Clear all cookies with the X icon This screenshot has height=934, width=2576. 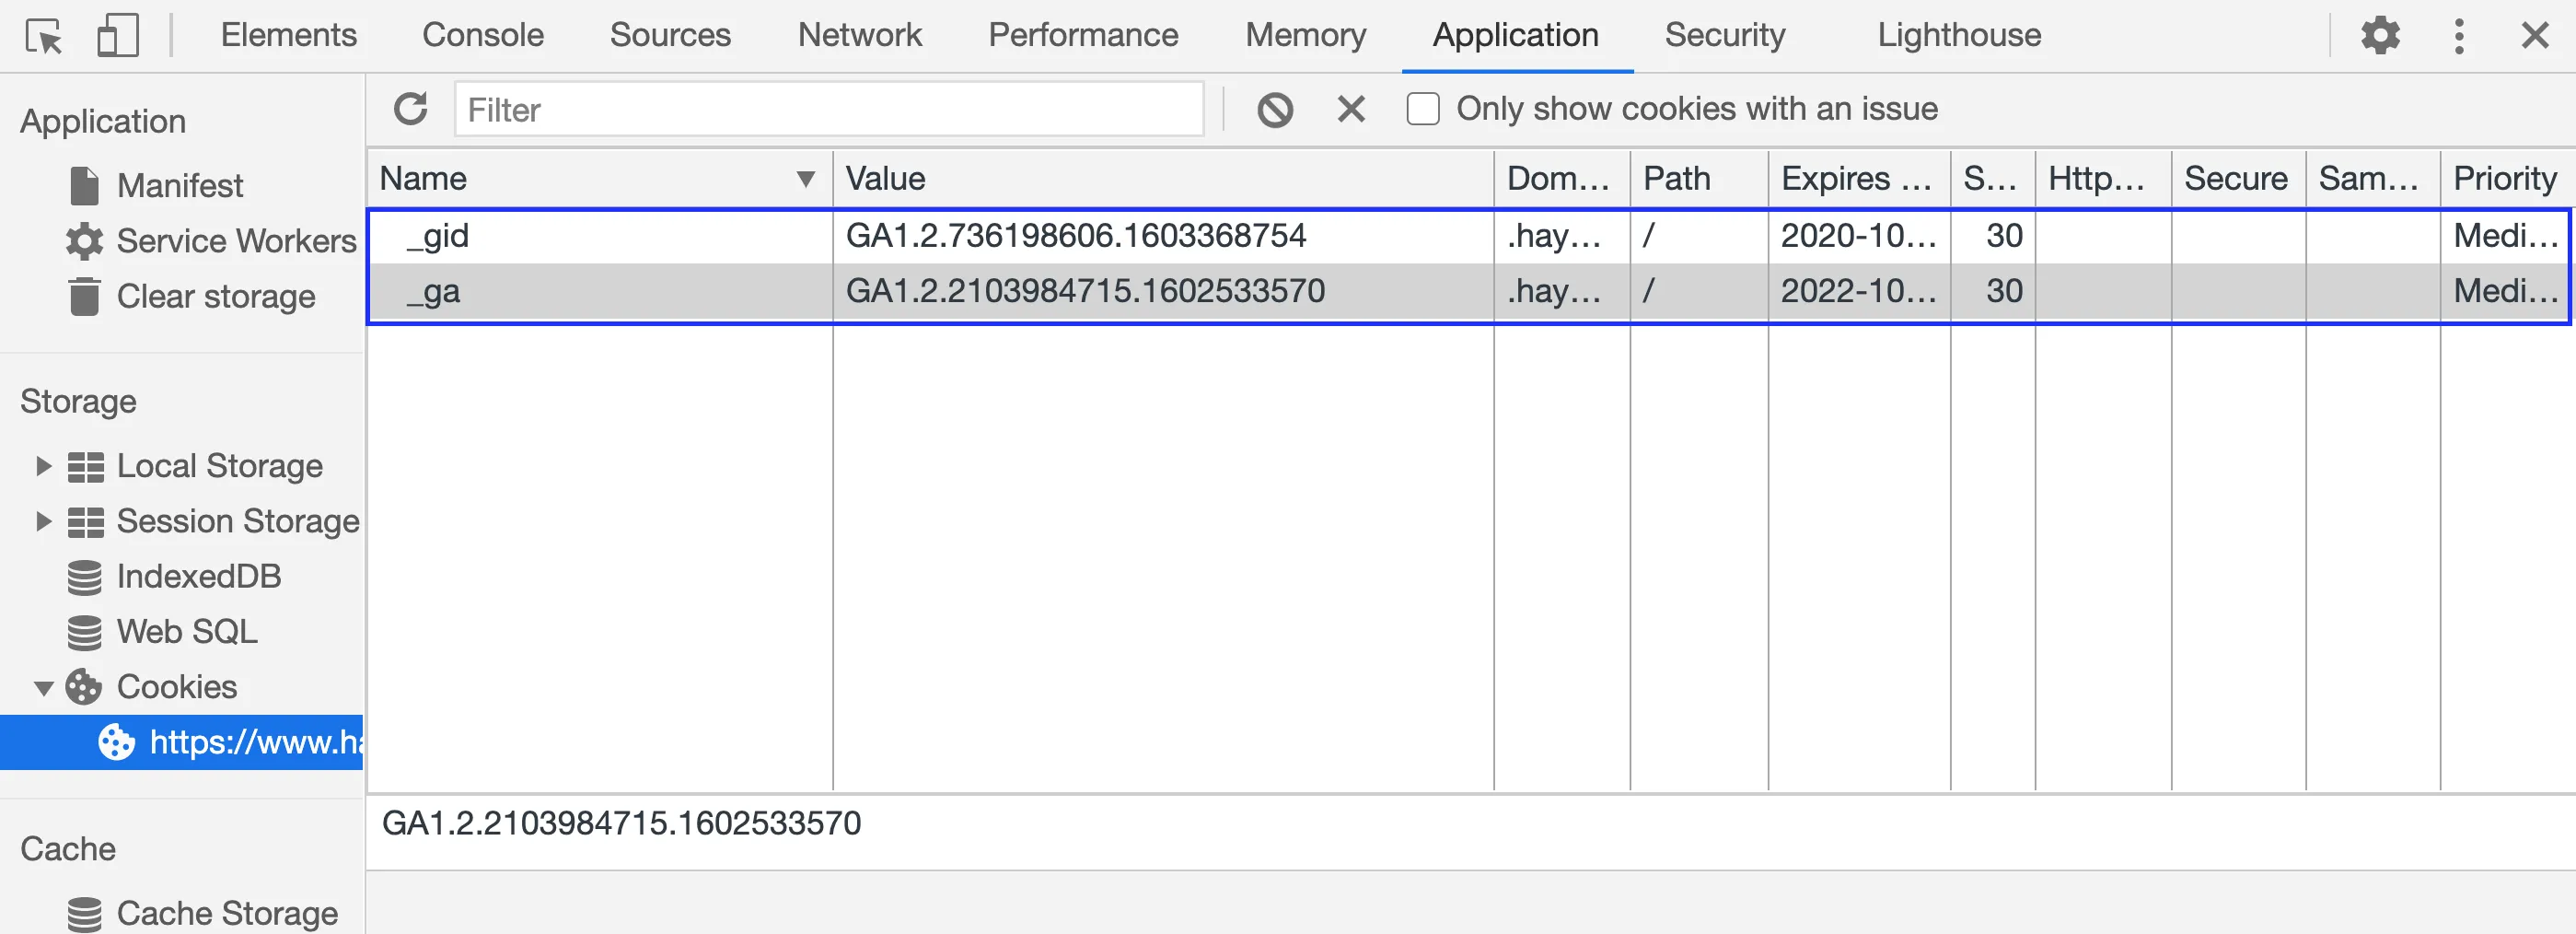click(1350, 108)
